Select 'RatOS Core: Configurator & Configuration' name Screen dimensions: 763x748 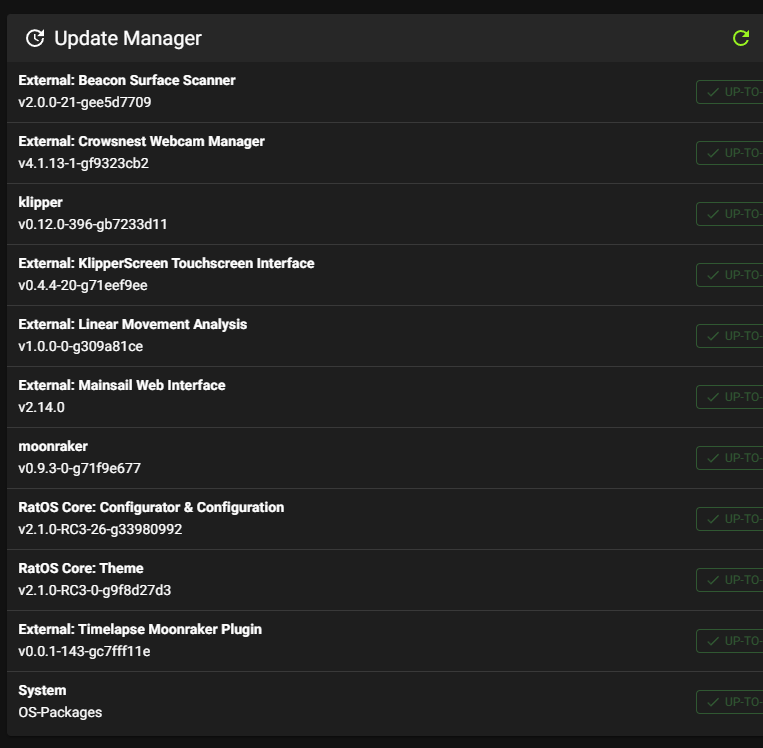tap(151, 507)
